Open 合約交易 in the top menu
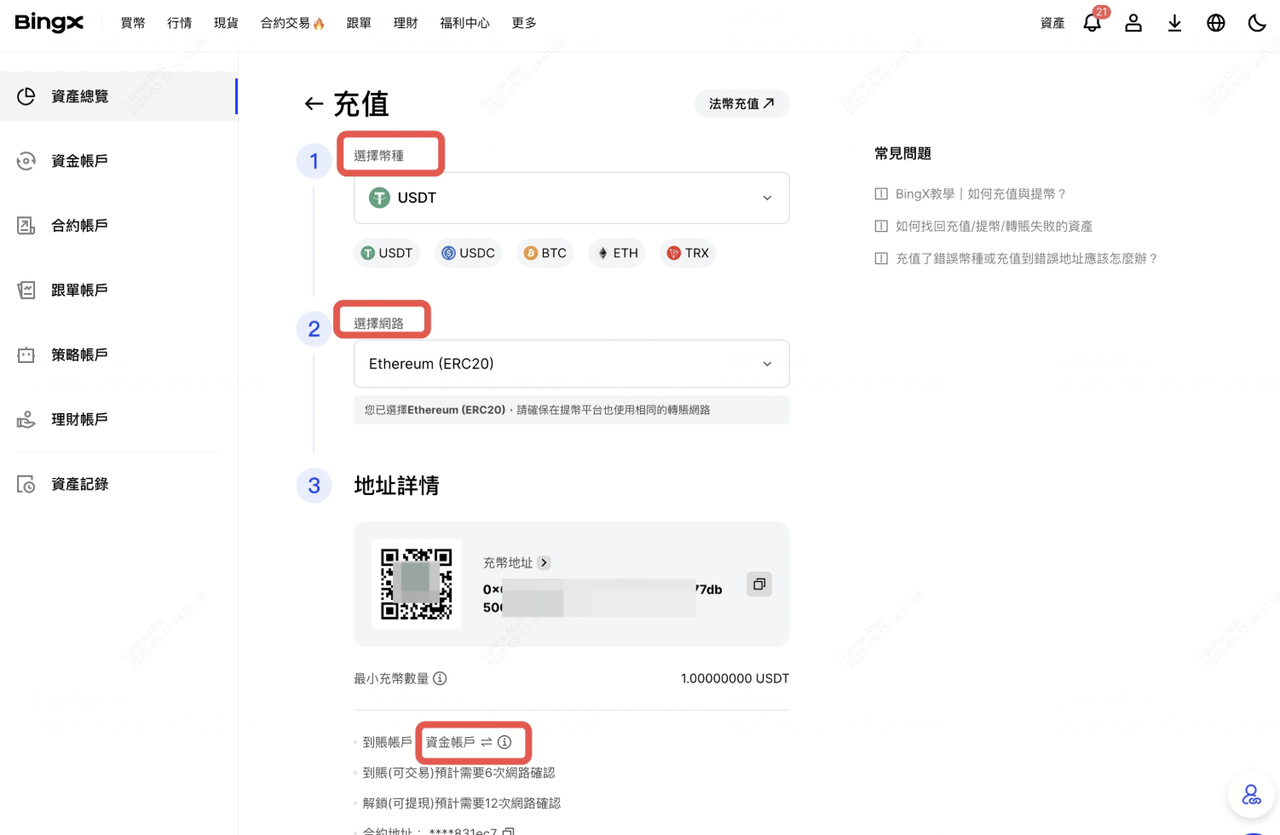The width and height of the screenshot is (1280, 835). point(291,23)
